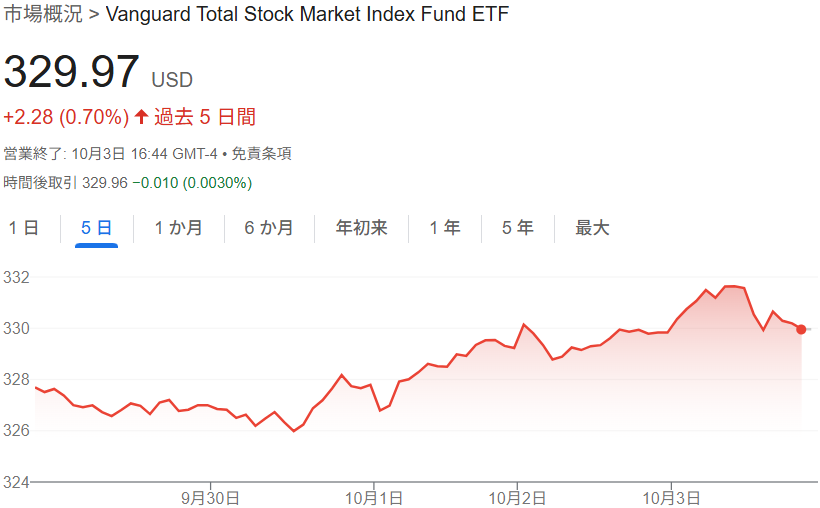820x508 pixels.
Task: Click the Vanguard Total Stock Market ETF title
Action: 307,14
